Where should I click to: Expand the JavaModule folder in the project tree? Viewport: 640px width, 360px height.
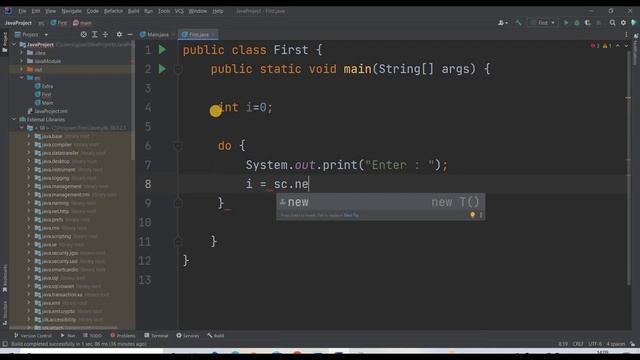pos(22,61)
